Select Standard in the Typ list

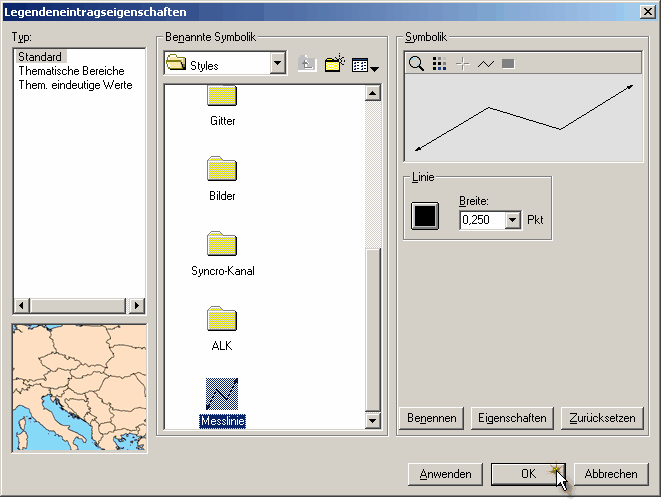[x=40, y=57]
